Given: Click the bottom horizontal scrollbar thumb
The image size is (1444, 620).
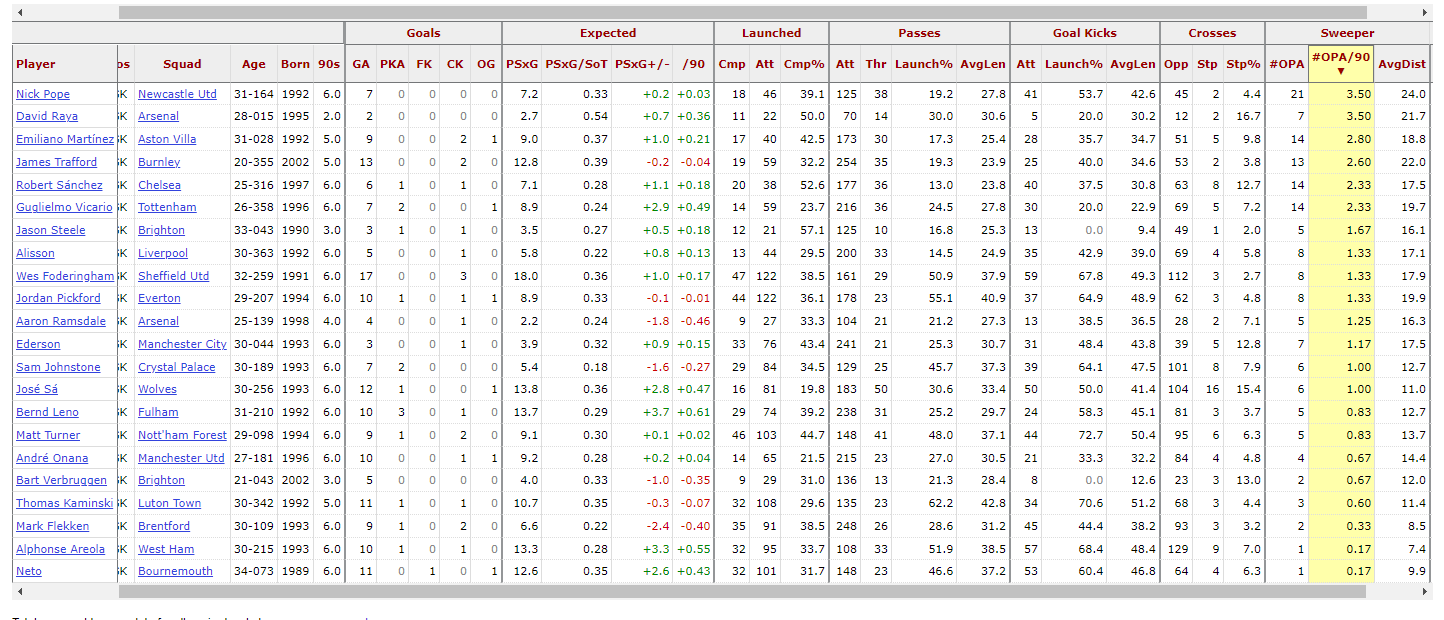Looking at the screenshot, I should pos(742,592).
